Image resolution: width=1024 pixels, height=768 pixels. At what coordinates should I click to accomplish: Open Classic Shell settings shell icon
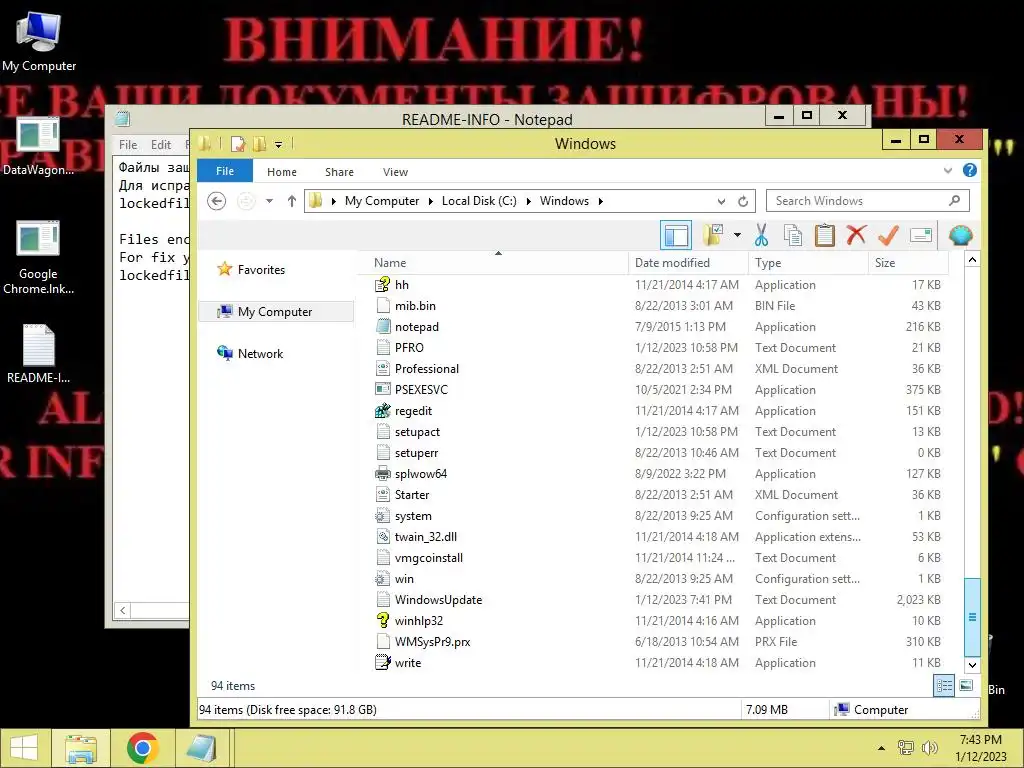(x=961, y=235)
